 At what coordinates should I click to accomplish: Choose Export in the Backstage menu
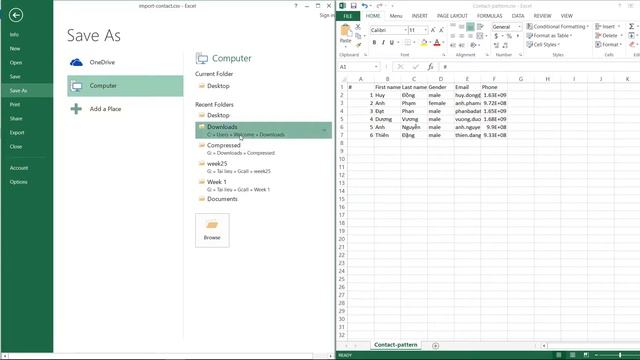pos(17,133)
